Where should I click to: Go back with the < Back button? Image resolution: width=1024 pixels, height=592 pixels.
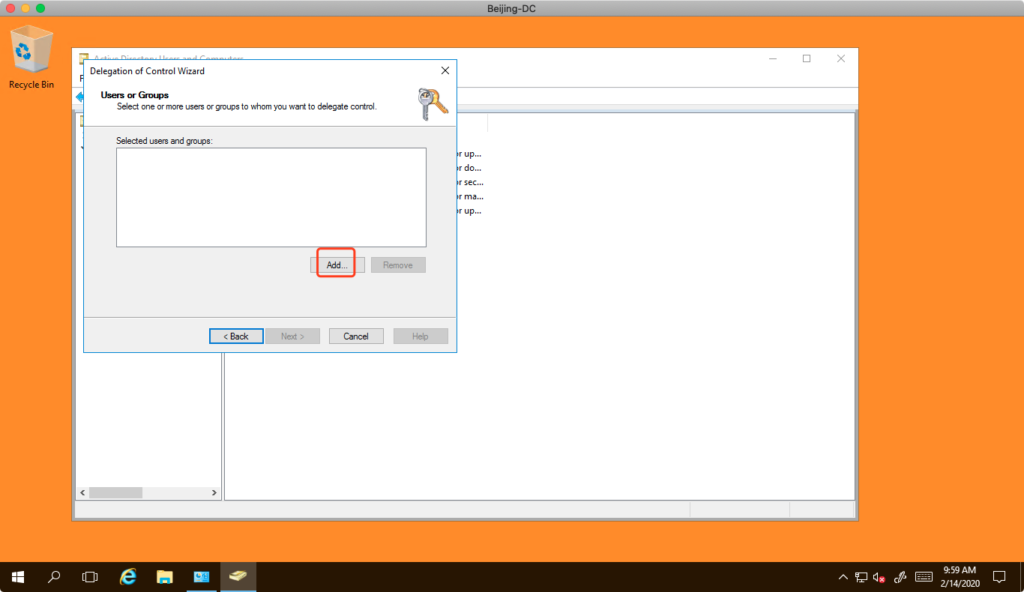(236, 336)
